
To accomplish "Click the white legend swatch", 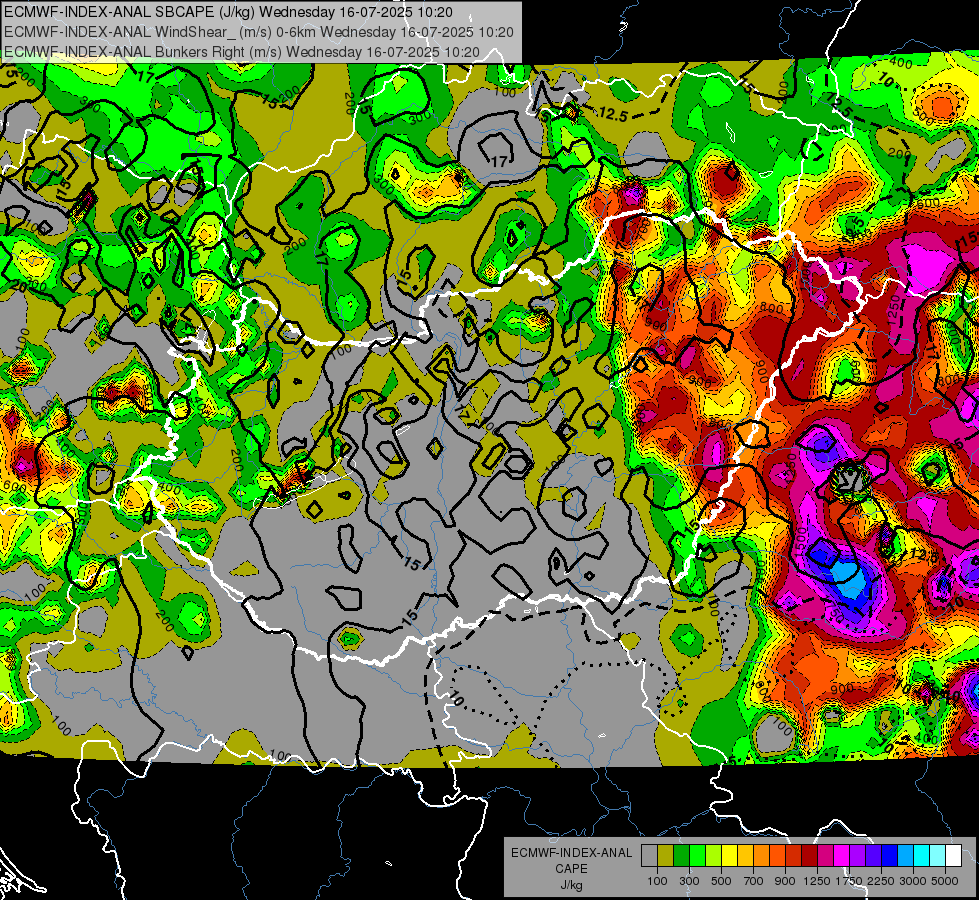I will [953, 856].
